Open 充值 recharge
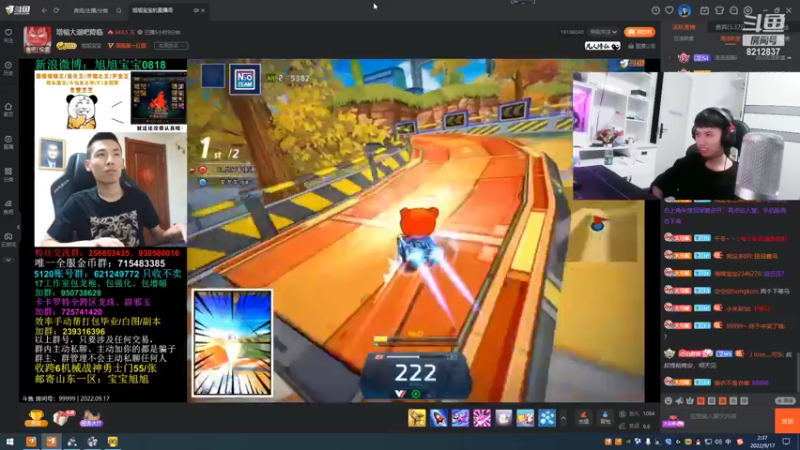800x450 pixels. tap(584, 418)
